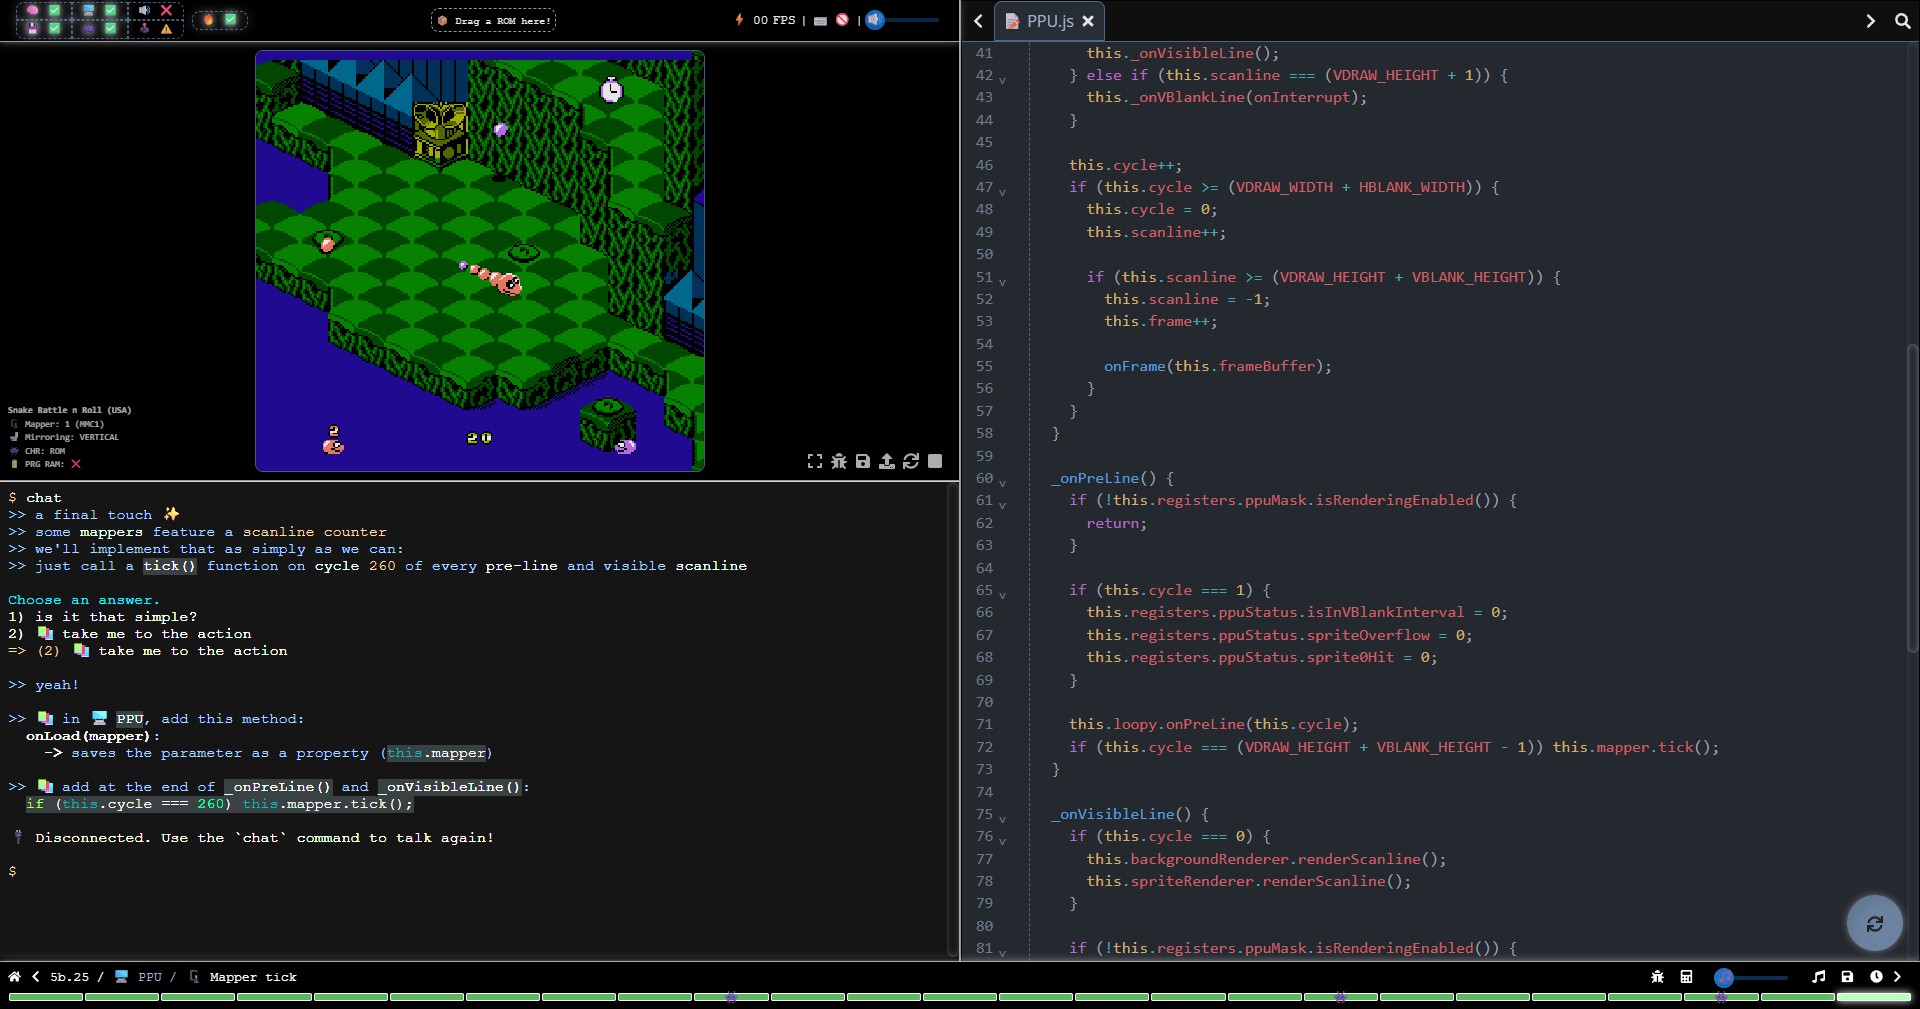Click the first green progress segment
The height and width of the screenshot is (1009, 1920).
tap(45, 997)
